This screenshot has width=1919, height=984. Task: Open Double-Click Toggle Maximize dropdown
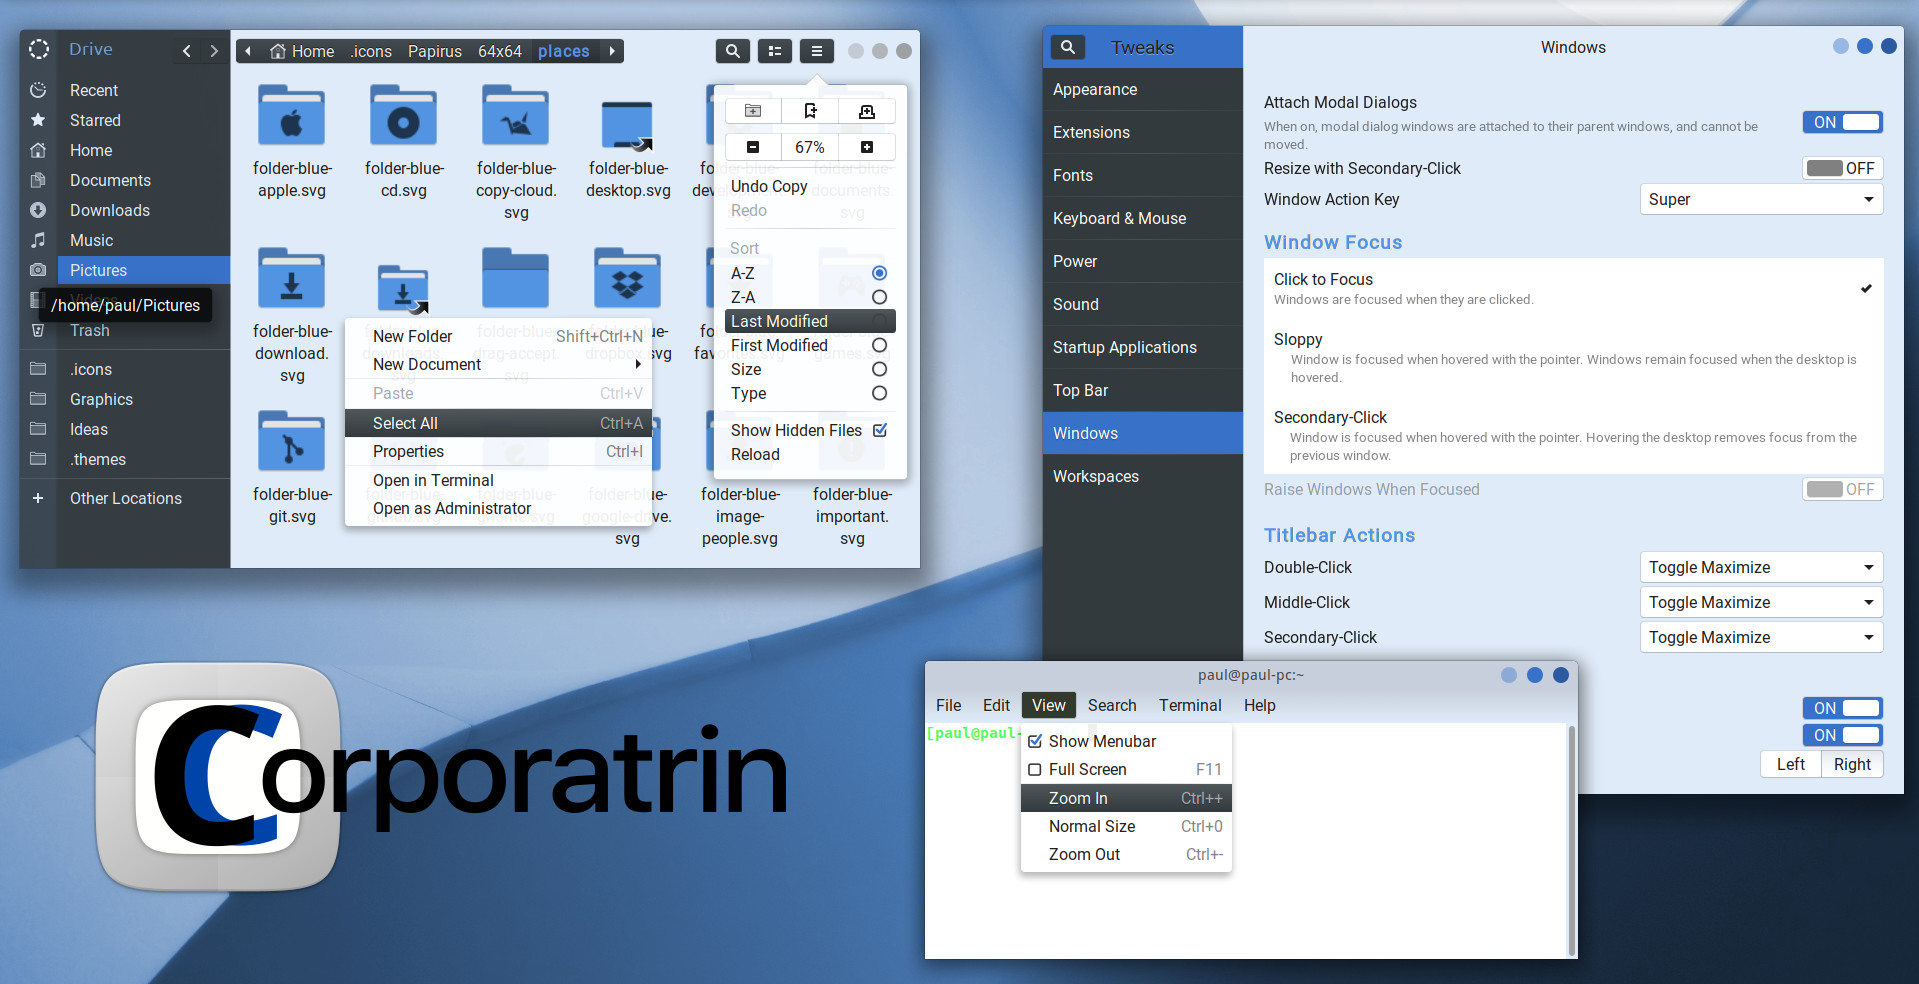1762,567
